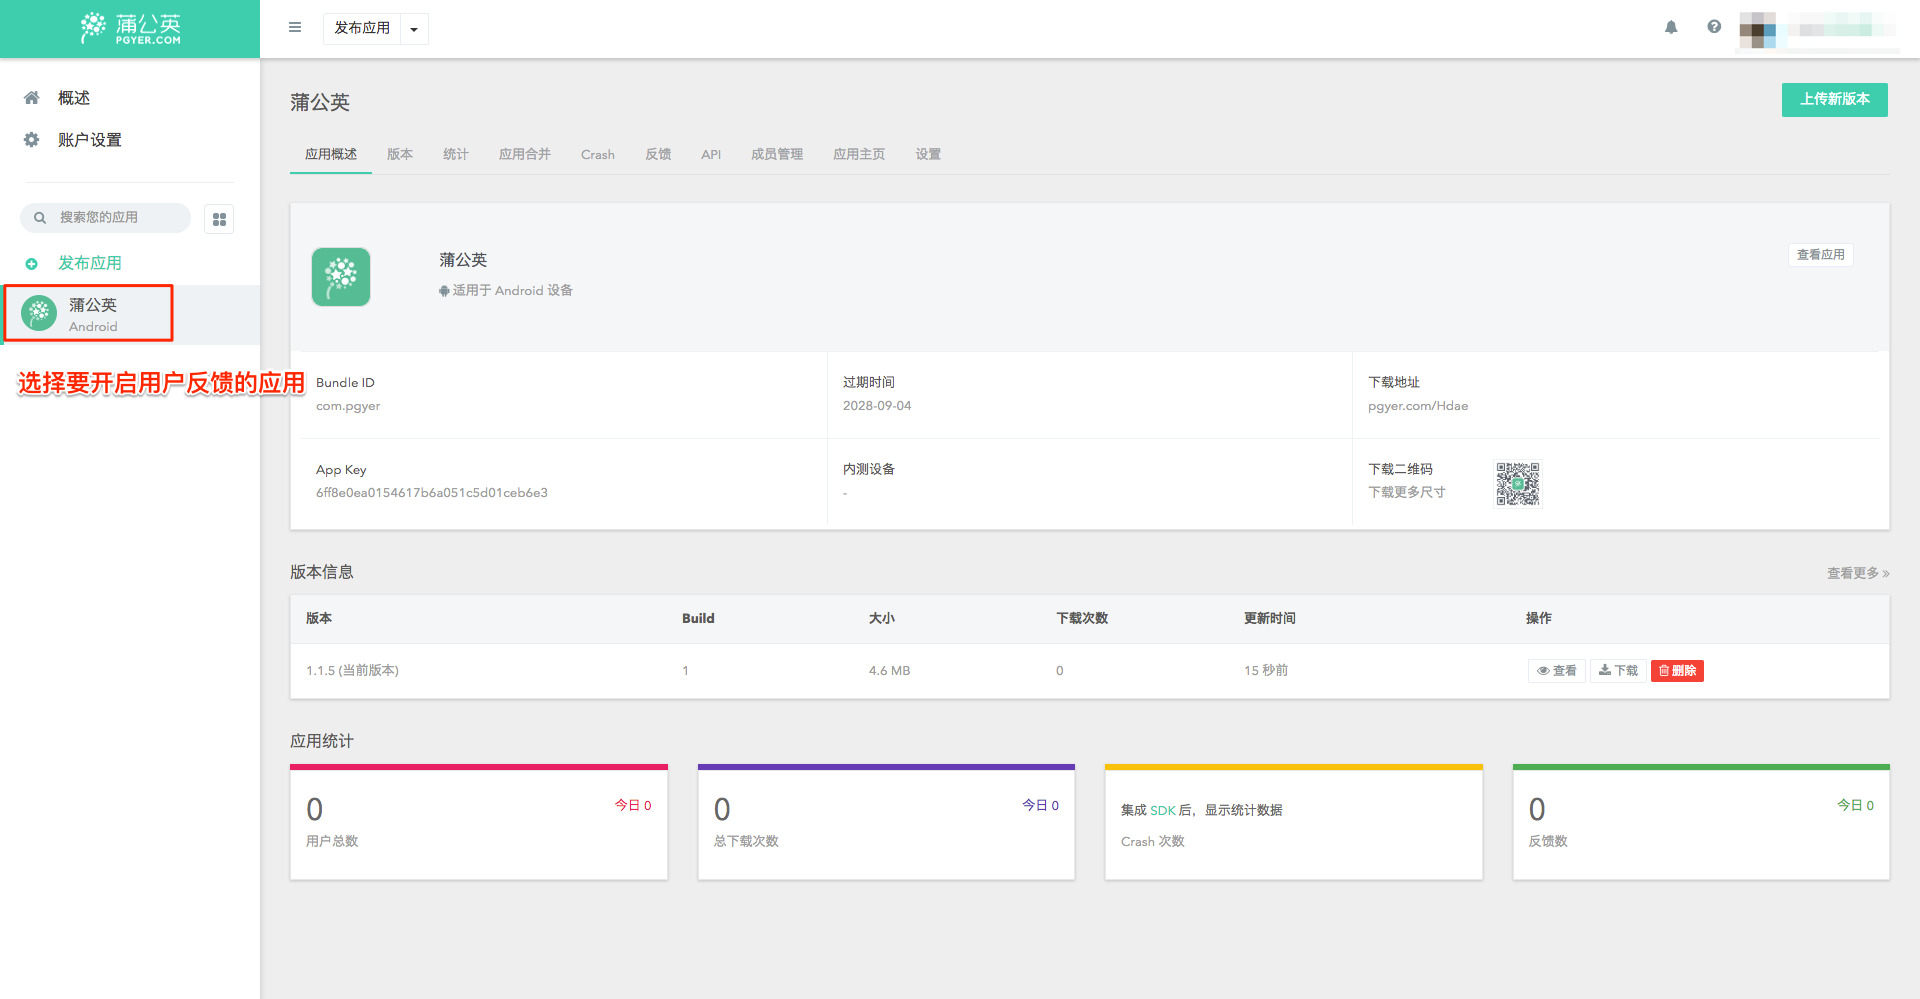This screenshot has height=999, width=1920.
Task: Open the 应用主页 tab
Action: click(859, 154)
